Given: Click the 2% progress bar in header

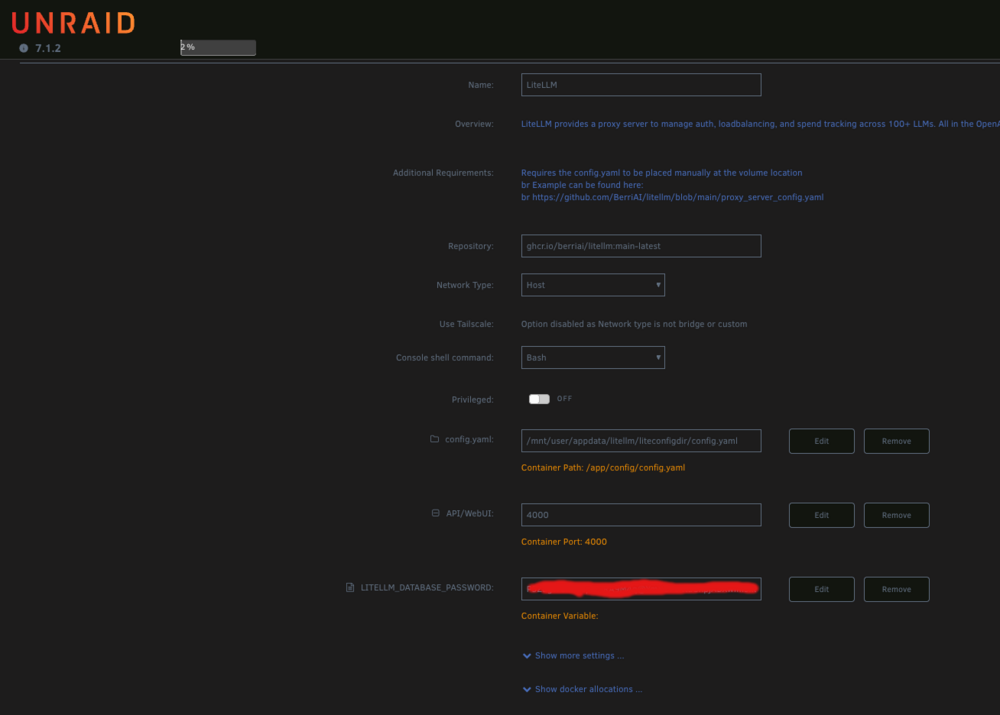Looking at the screenshot, I should [x=218, y=47].
